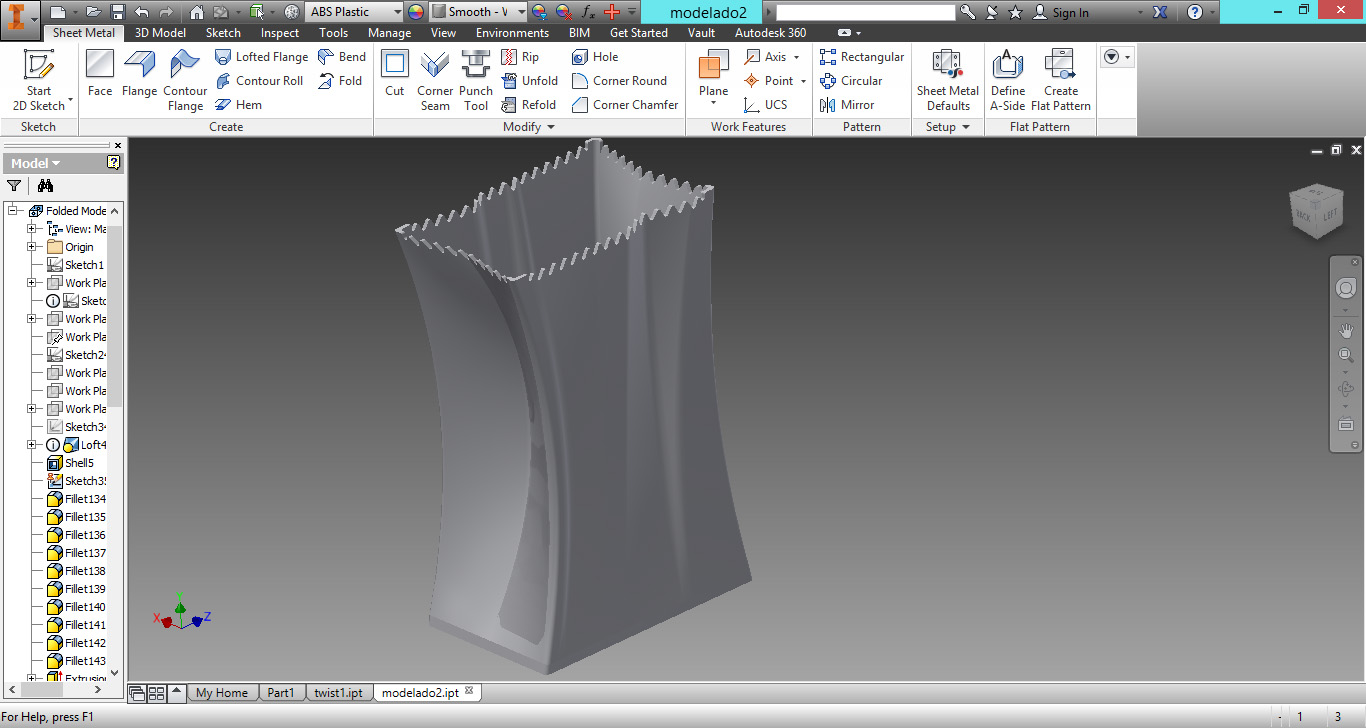Open Sheet Metal Defaults

[x=946, y=80]
